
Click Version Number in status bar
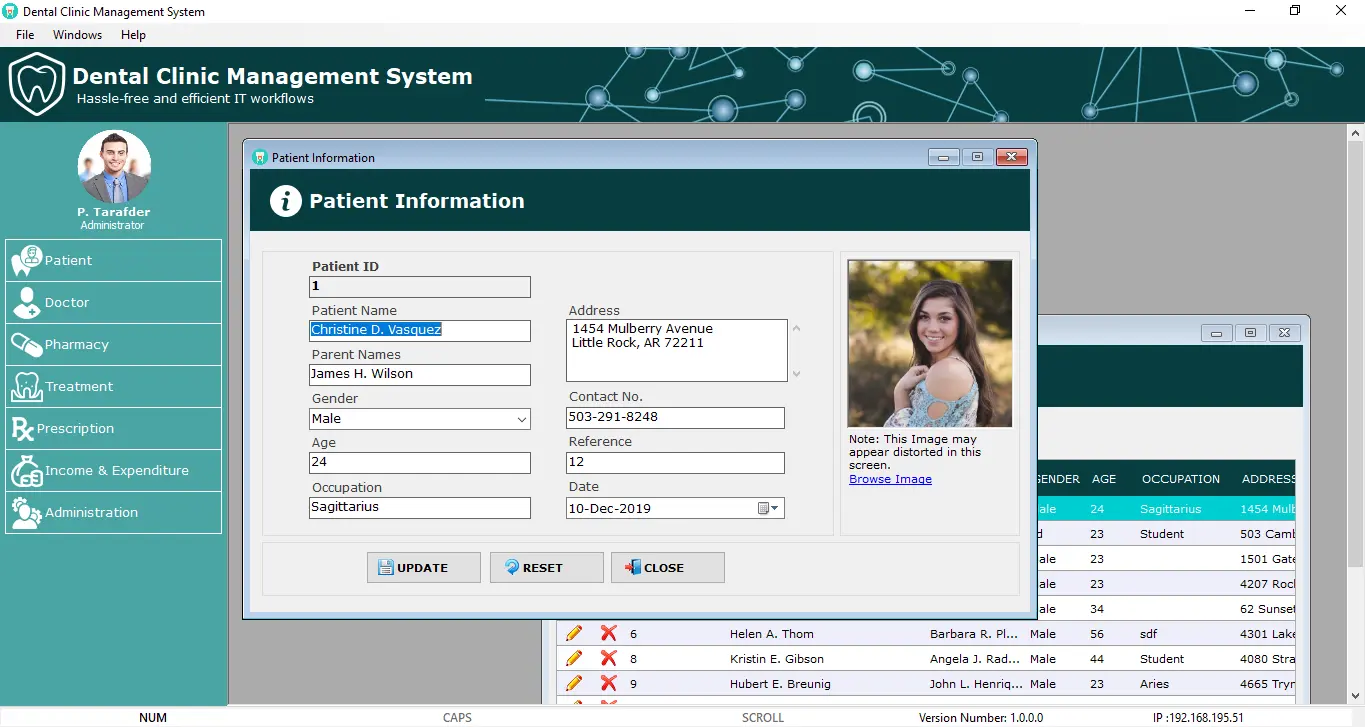[981, 718]
